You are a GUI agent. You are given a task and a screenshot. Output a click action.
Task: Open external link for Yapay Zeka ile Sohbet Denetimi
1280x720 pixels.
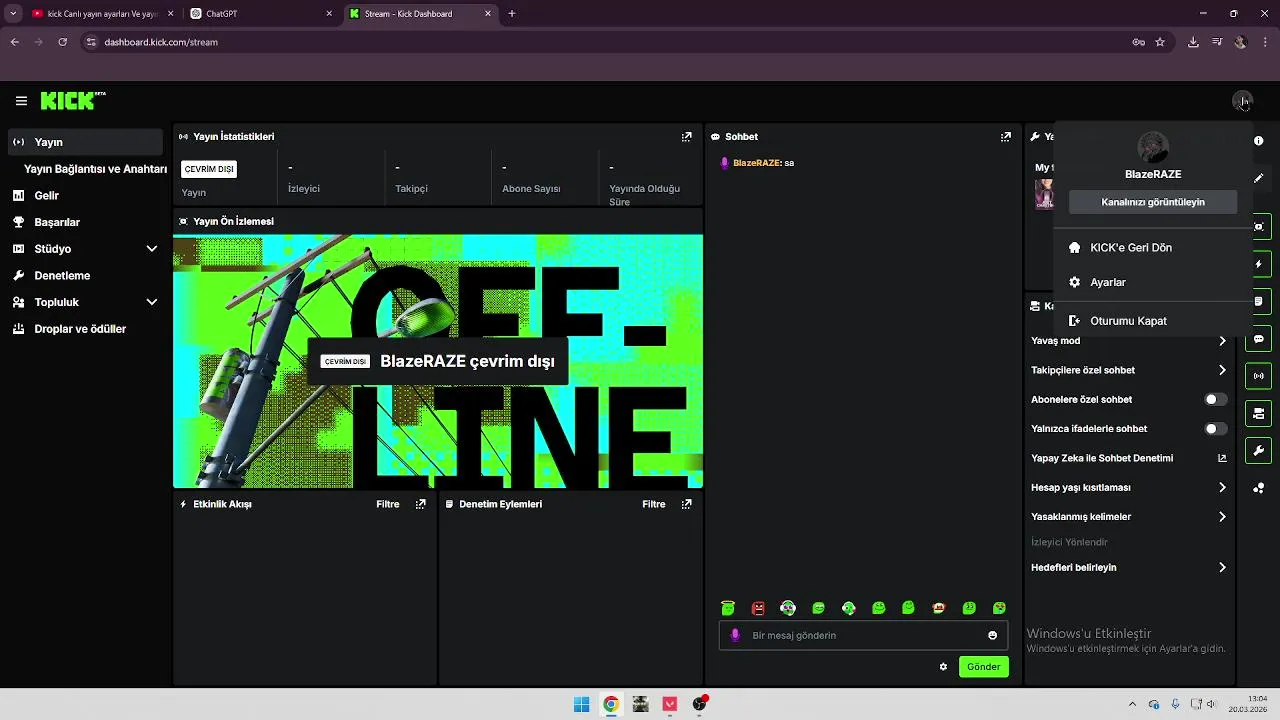(1222, 458)
